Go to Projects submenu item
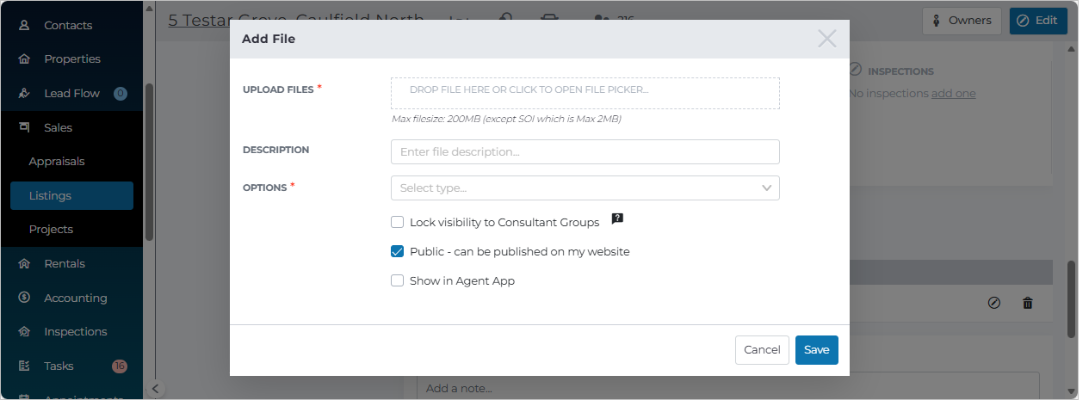Screen dimensions: 1080x400 (51, 229)
